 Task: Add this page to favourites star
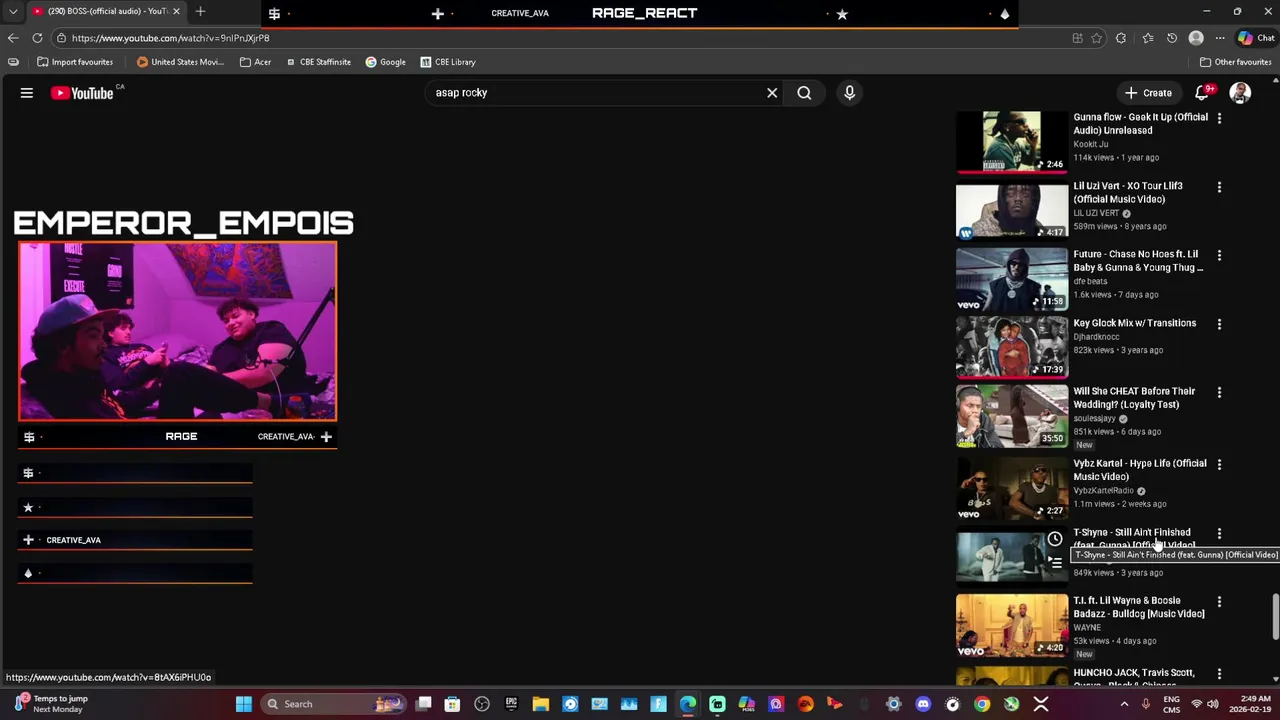1097,38
